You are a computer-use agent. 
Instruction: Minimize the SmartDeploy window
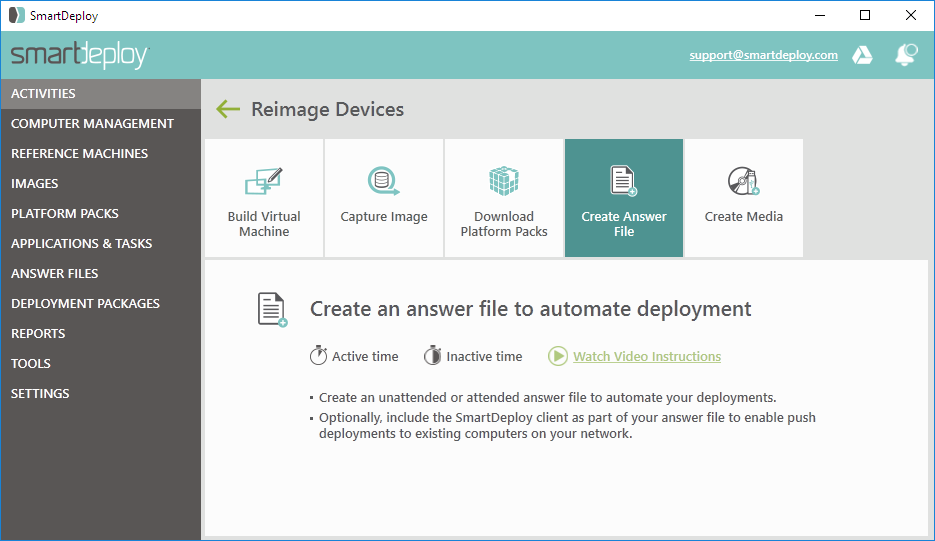pos(820,16)
